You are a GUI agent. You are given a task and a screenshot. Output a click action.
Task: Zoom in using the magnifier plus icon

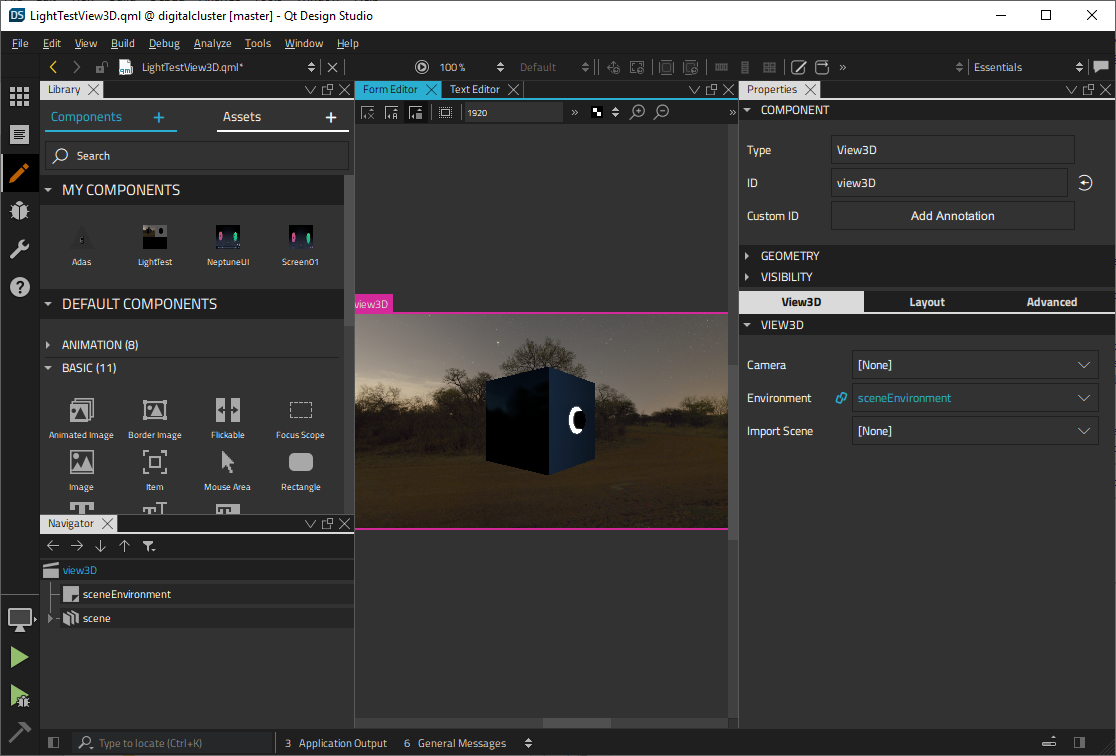(638, 111)
